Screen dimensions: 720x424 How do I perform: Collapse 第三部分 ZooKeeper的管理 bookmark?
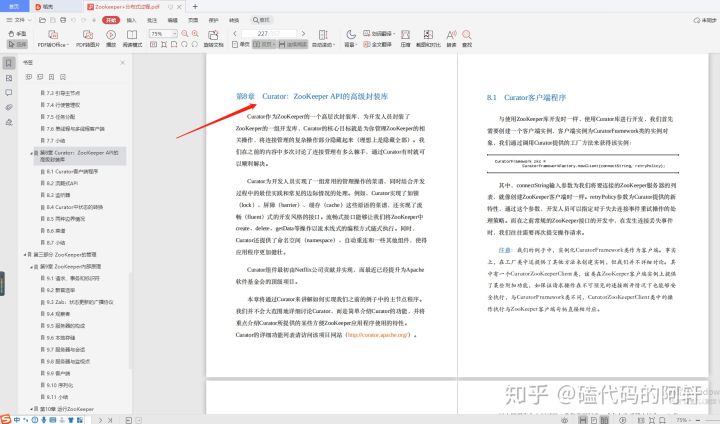click(24, 254)
